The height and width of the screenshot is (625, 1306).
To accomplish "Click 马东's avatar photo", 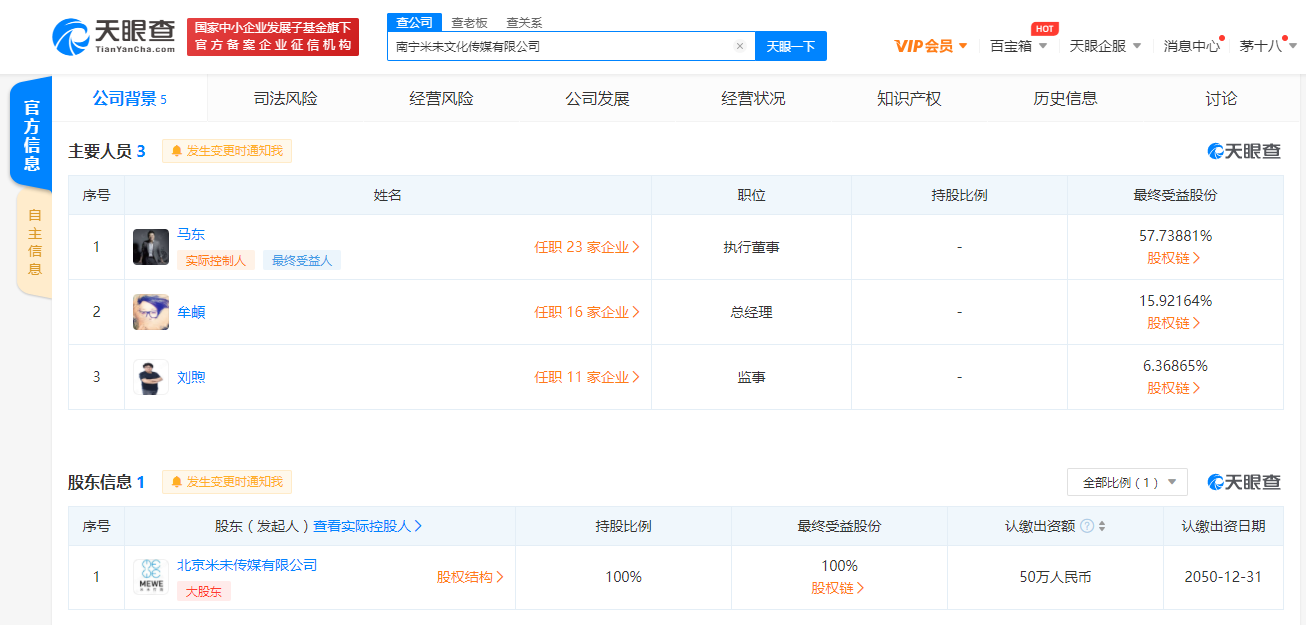I will [150, 246].
